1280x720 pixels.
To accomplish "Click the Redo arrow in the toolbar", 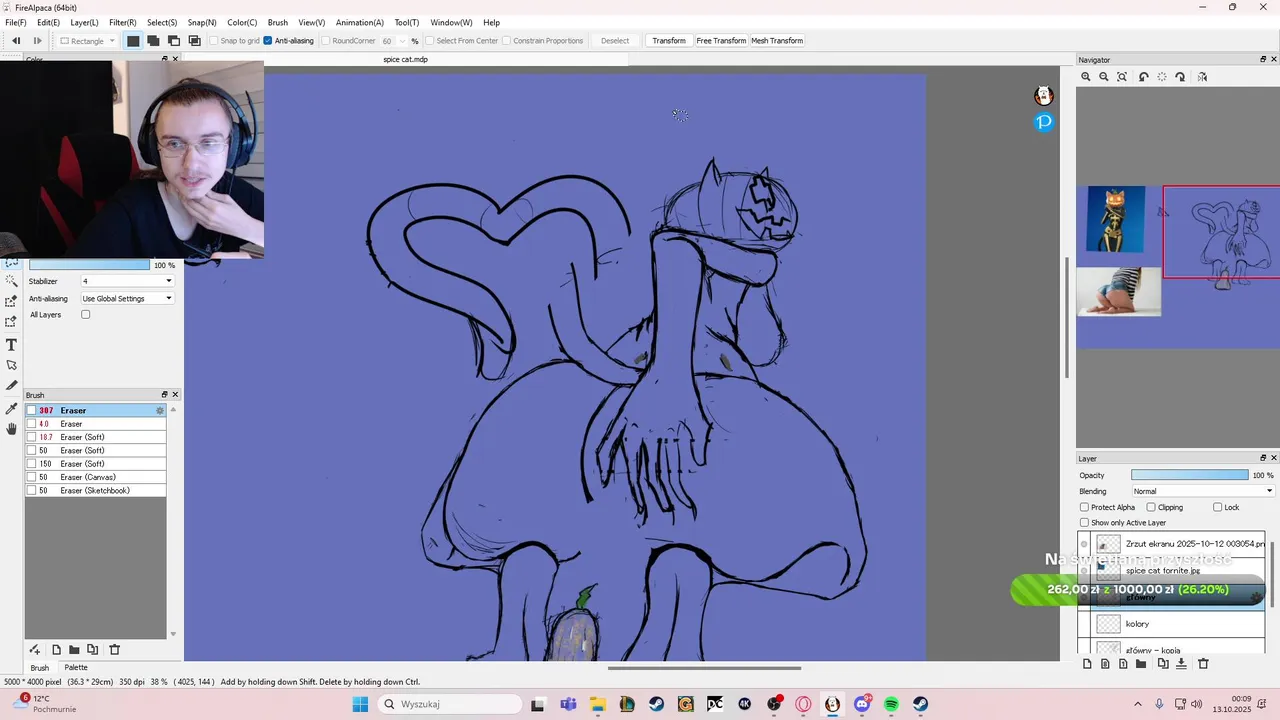I will [38, 41].
